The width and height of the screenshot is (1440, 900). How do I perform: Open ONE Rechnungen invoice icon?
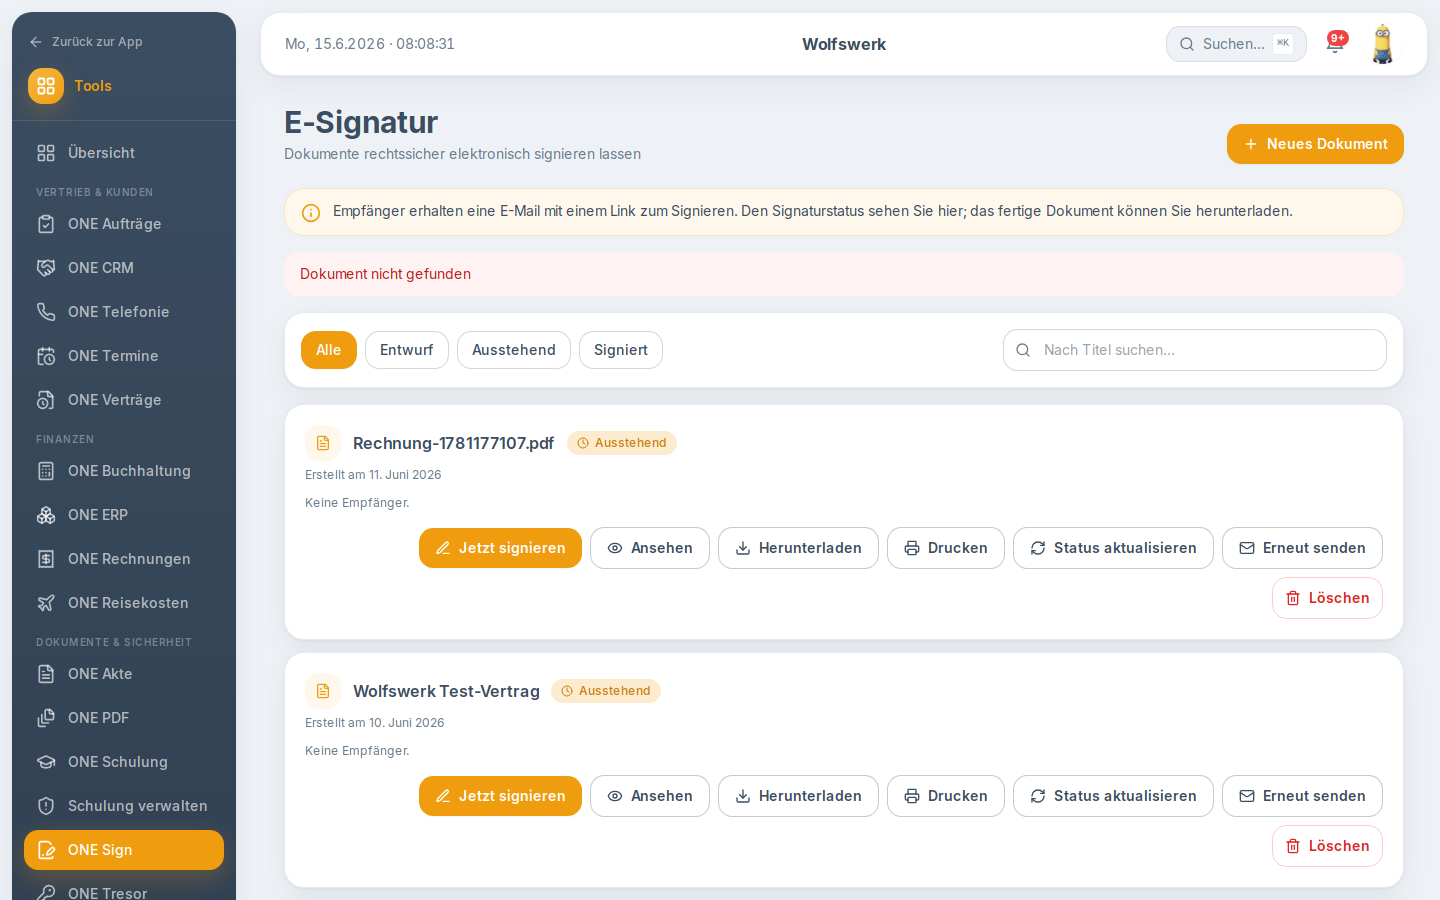46,559
